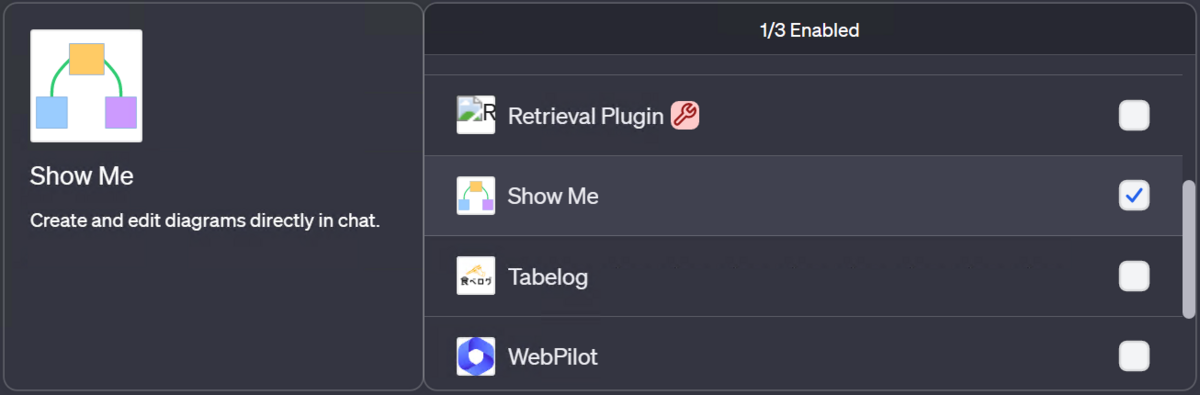Select the Tabelog list entry text
The image size is (1200, 395).
pos(548,276)
